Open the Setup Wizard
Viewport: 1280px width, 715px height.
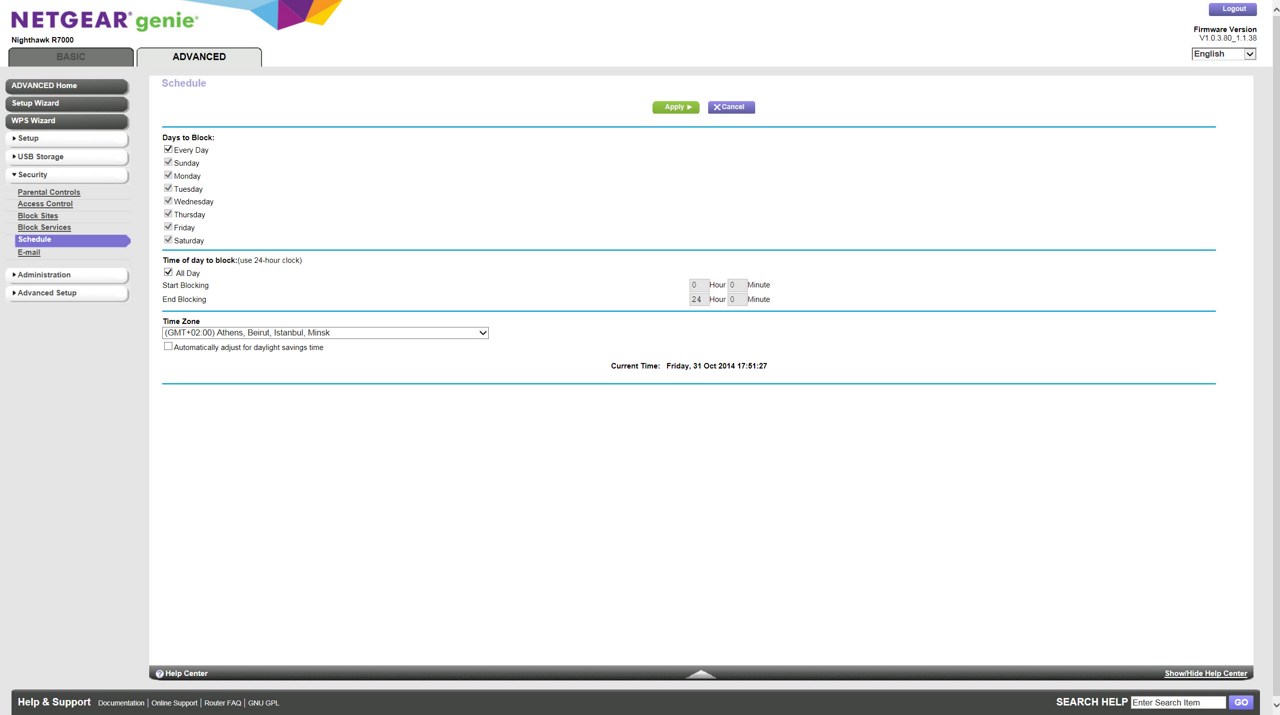point(67,103)
